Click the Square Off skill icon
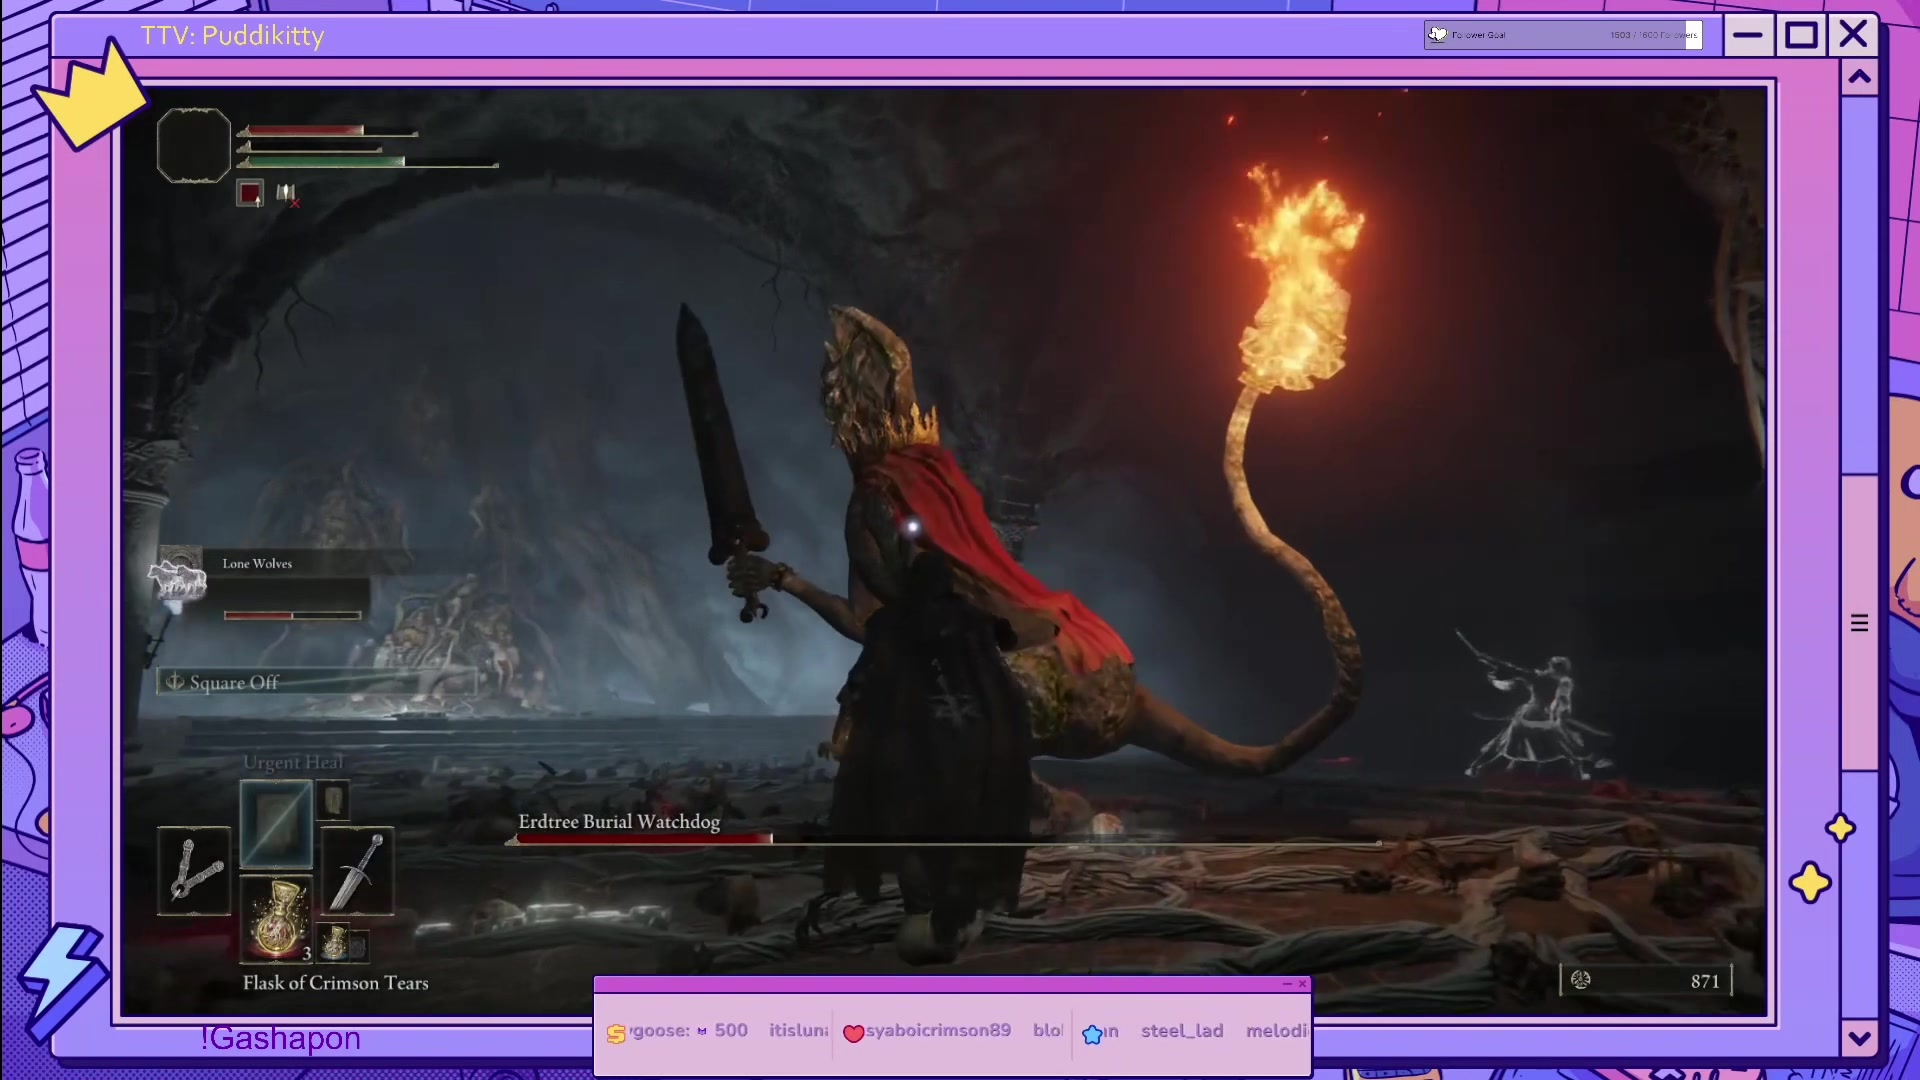Image resolution: width=1920 pixels, height=1080 pixels. 174,682
